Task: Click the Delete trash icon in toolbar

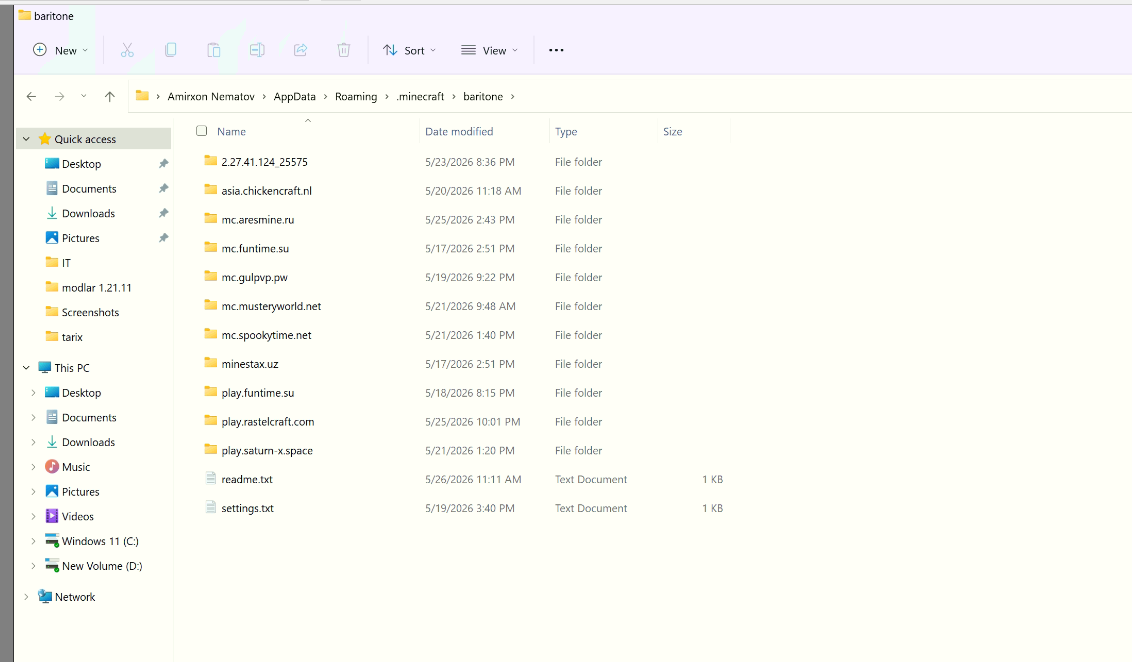Action: [344, 50]
